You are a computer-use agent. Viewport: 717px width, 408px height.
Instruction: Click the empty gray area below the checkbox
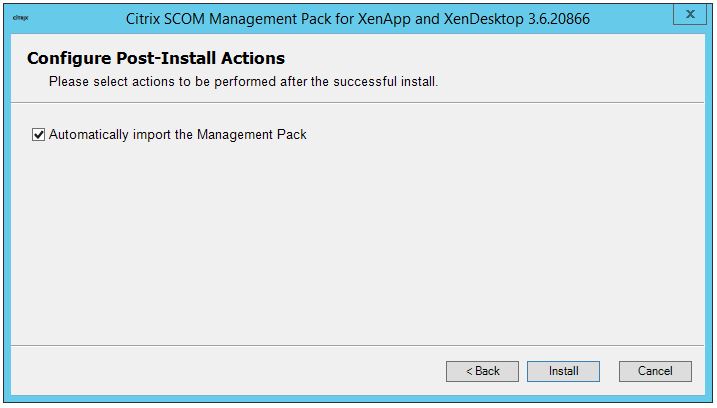point(358,240)
